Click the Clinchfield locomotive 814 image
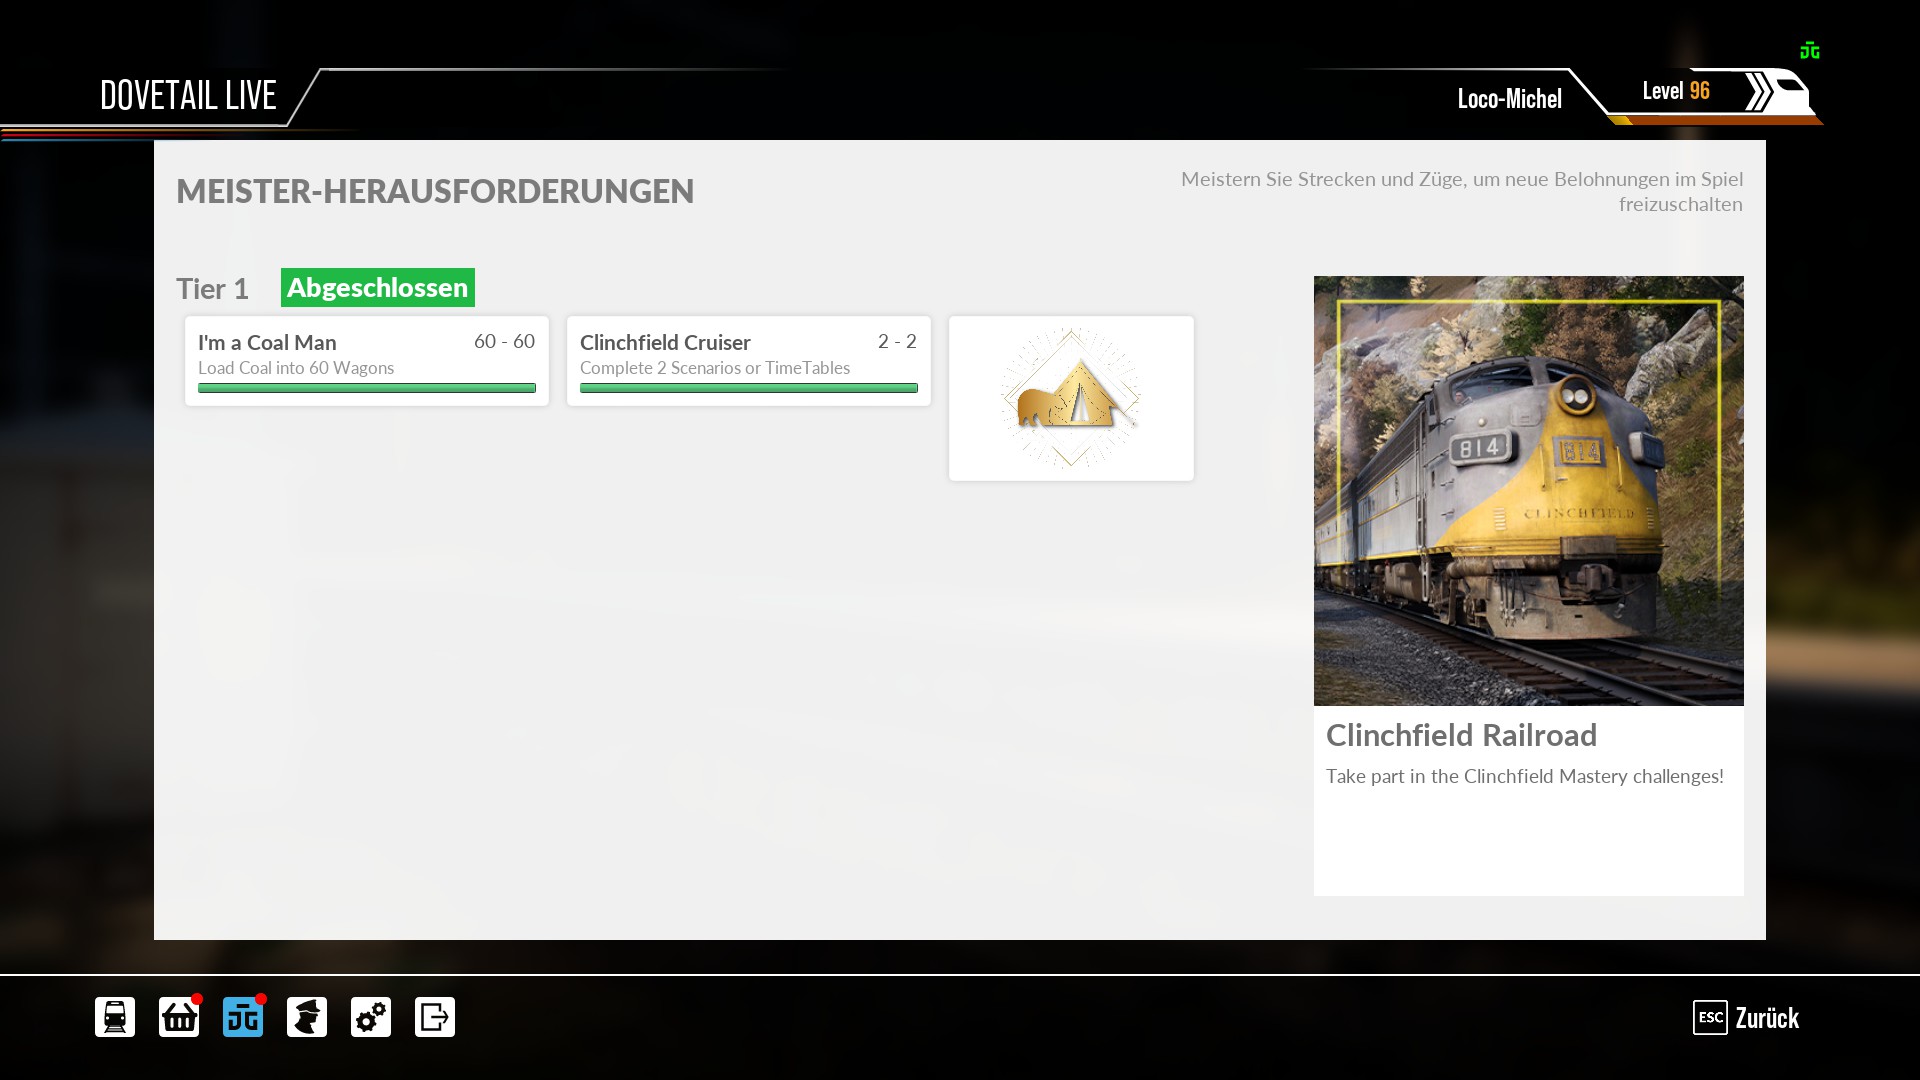Viewport: 1920px width, 1080px height. [x=1528, y=490]
